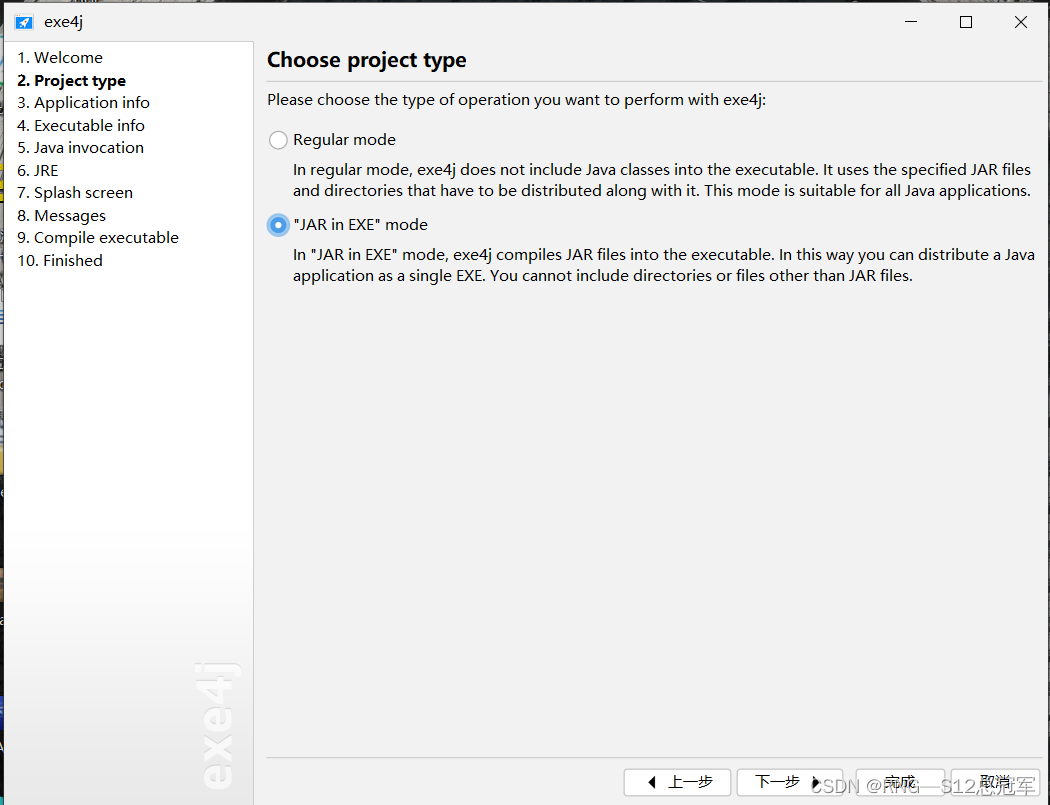Close the exe4j window

[1021, 22]
